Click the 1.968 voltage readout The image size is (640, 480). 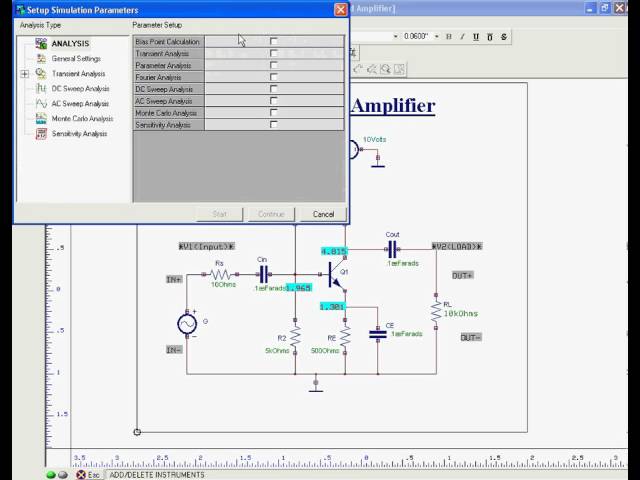click(299, 288)
